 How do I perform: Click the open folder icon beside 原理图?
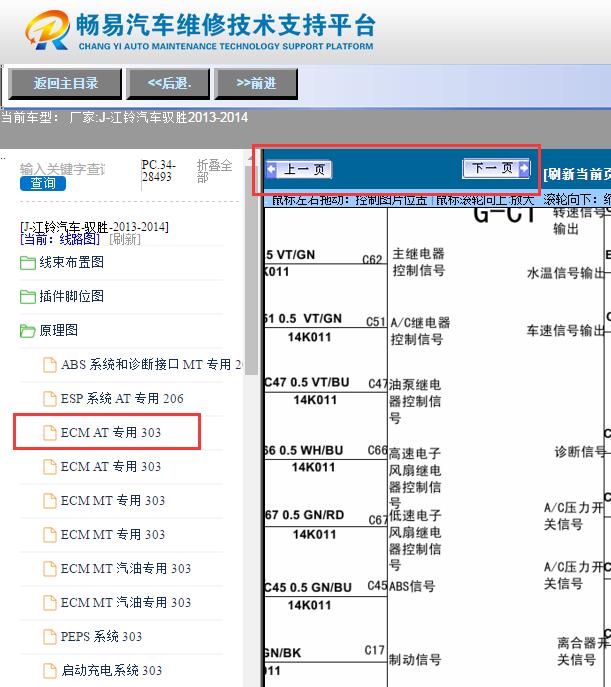(28, 331)
